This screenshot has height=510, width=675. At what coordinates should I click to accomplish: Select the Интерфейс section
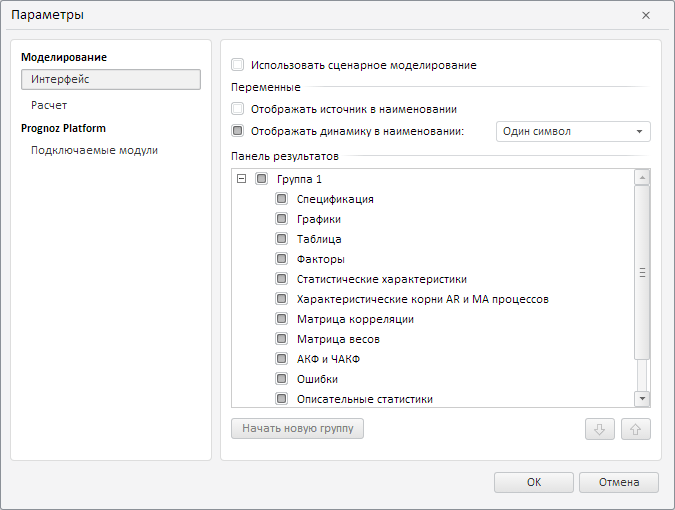pyautogui.click(x=110, y=79)
